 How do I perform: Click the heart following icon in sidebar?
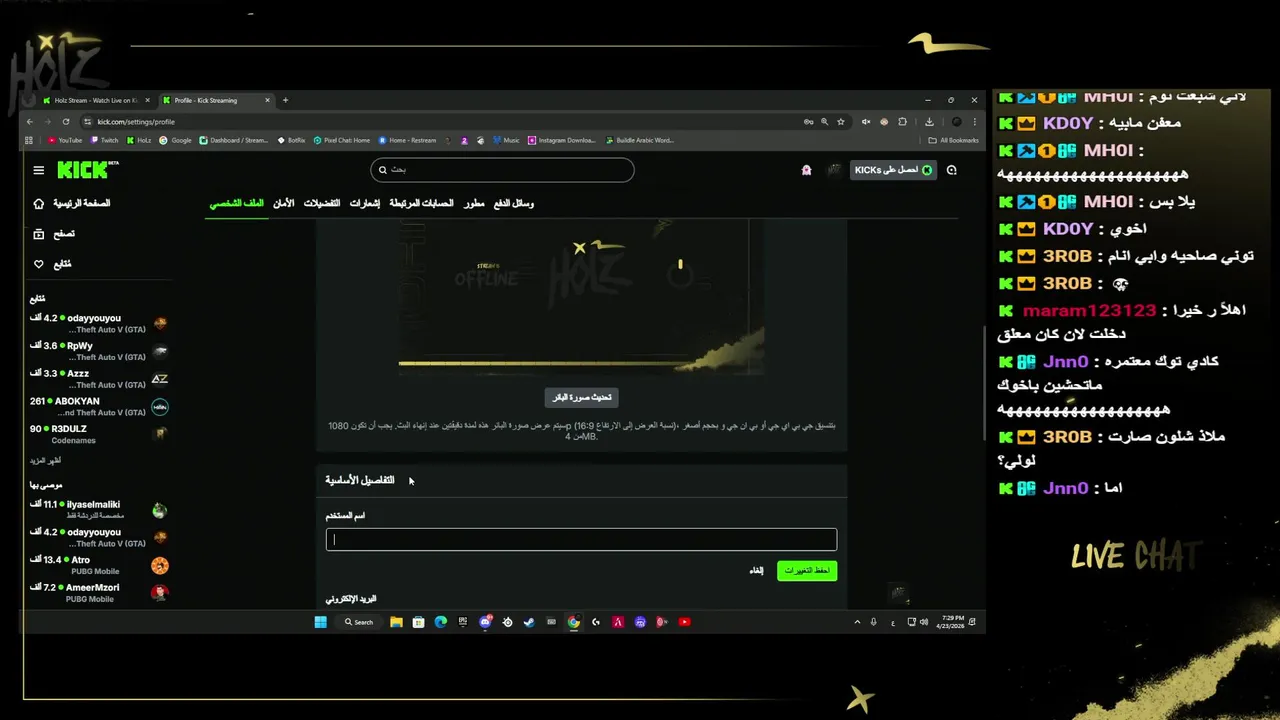pos(39,264)
